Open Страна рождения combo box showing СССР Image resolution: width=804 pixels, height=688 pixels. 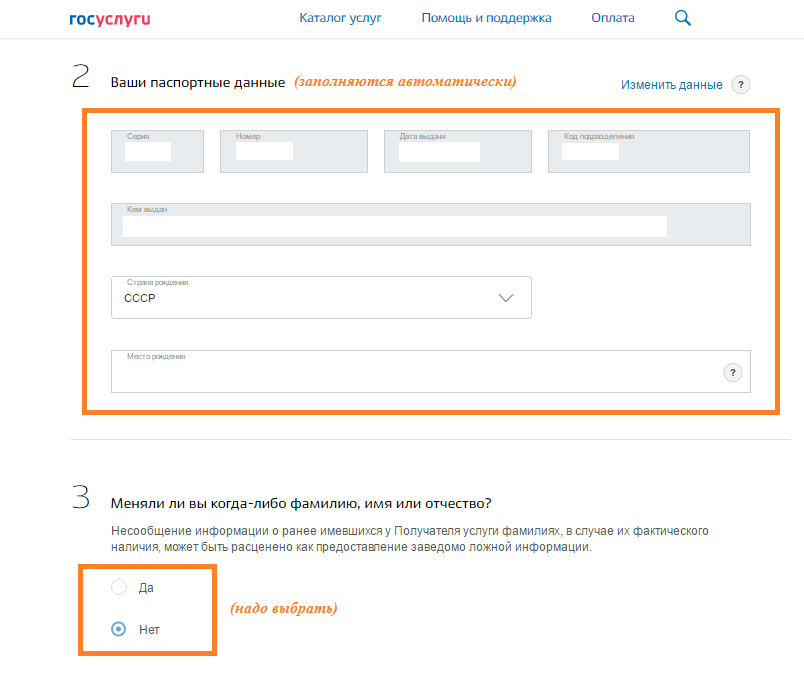[321, 297]
